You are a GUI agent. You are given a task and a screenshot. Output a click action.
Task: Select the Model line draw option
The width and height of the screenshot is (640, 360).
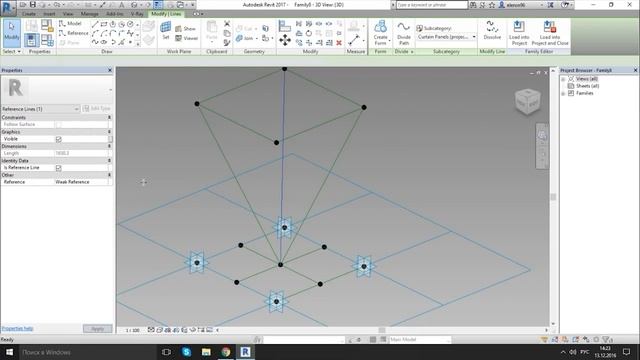click(x=70, y=24)
